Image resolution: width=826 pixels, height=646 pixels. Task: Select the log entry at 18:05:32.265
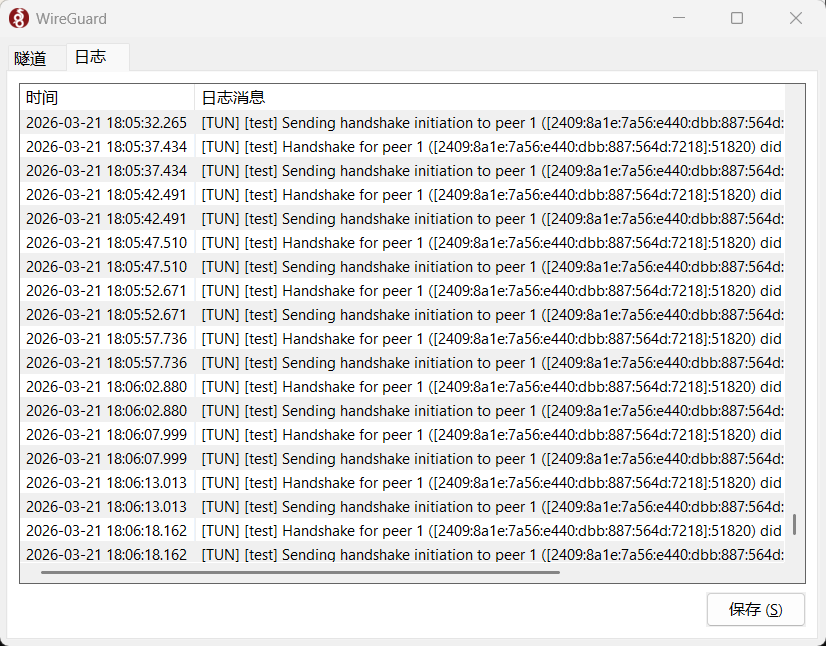pyautogui.click(x=400, y=123)
